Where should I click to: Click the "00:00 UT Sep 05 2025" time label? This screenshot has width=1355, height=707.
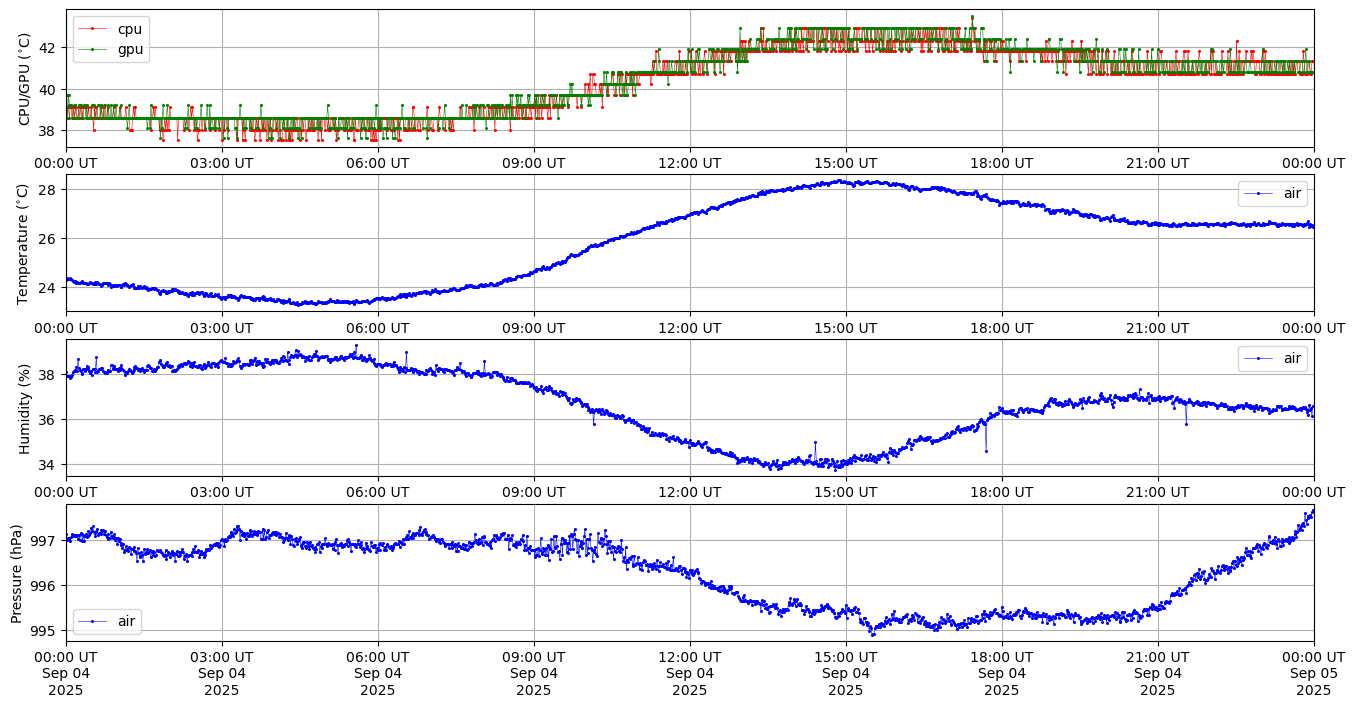pyautogui.click(x=1314, y=674)
